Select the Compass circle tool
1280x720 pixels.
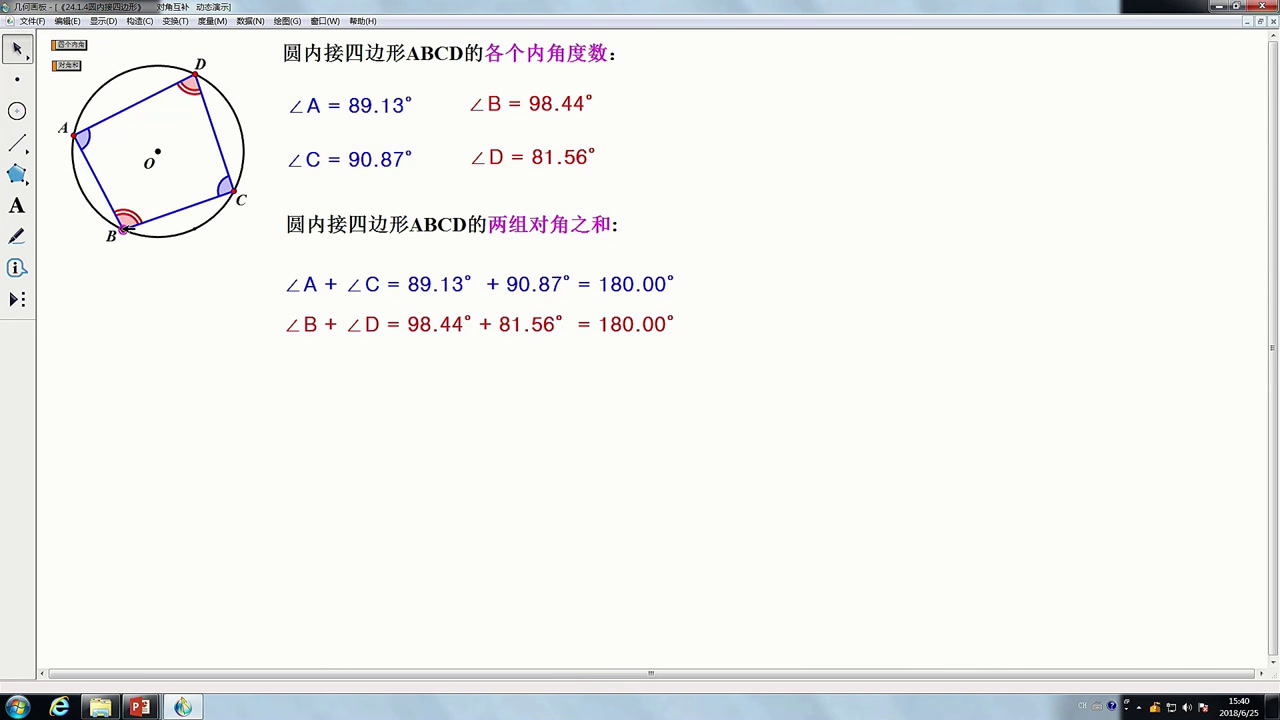pyautogui.click(x=17, y=111)
